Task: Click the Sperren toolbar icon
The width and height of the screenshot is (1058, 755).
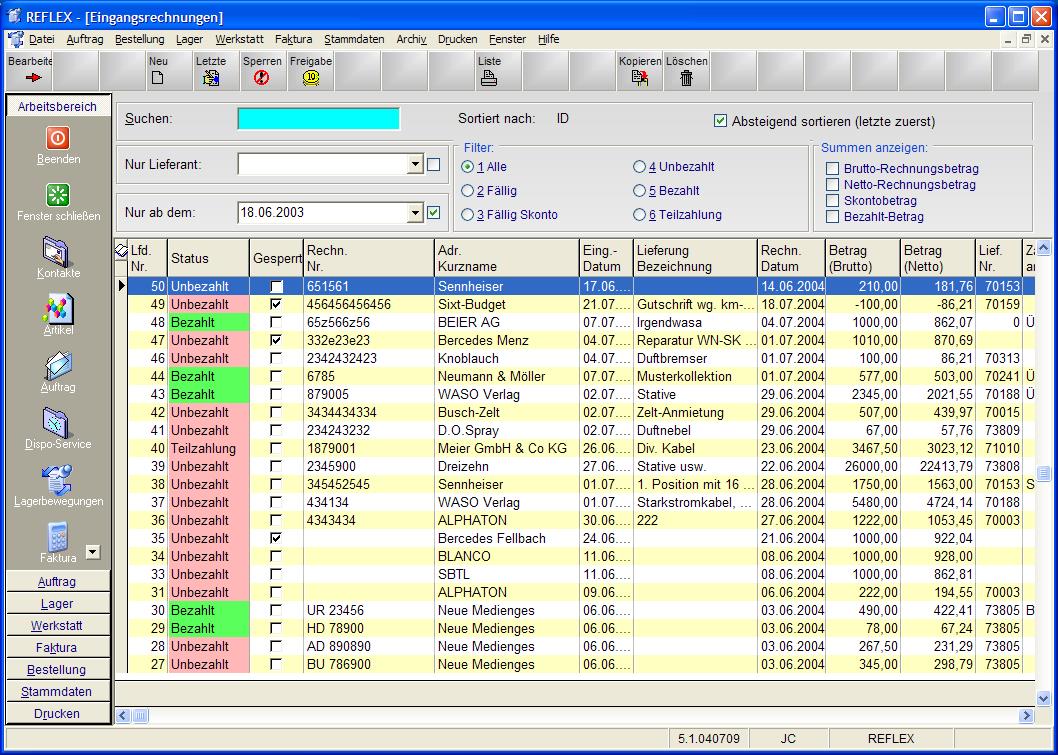Action: [x=262, y=78]
